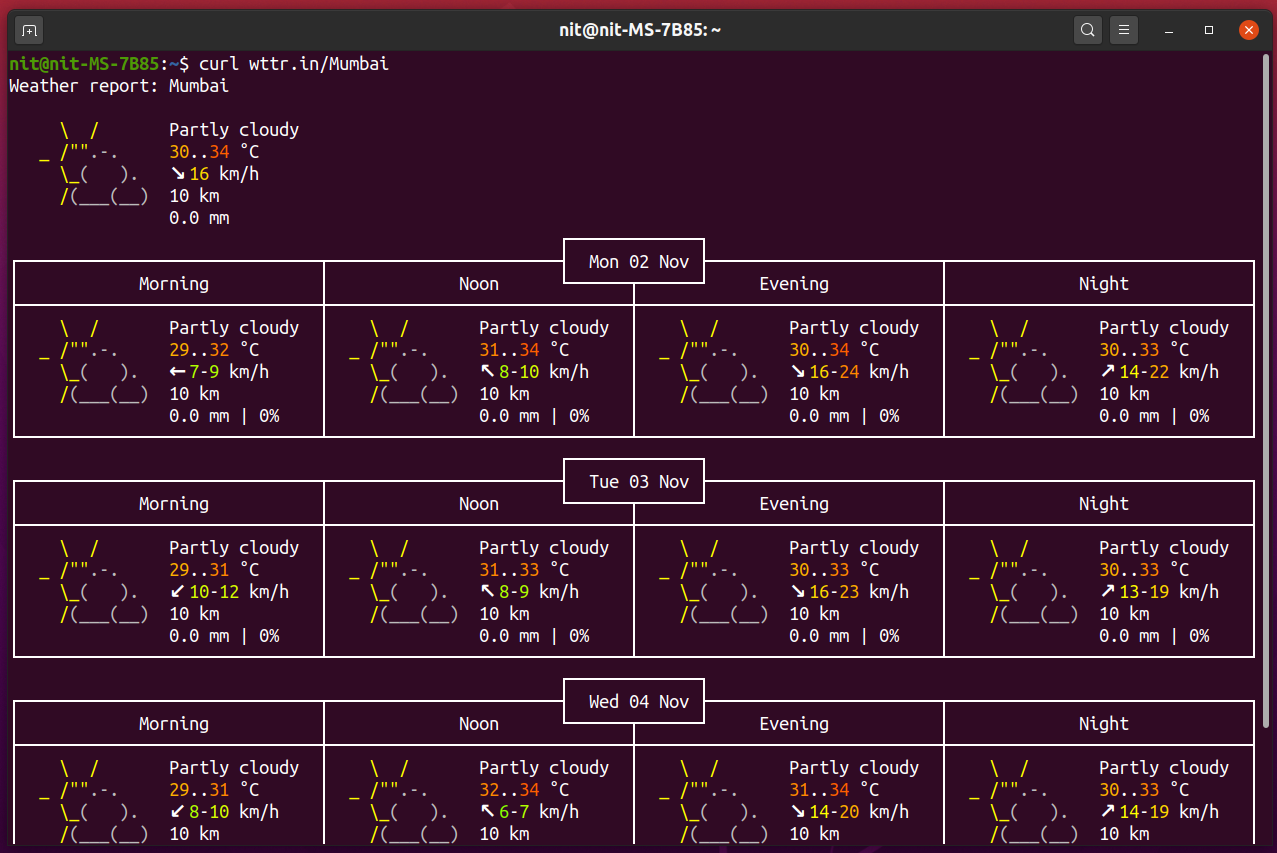1277x853 pixels.
Task: Select the "Weather report: Mumbai" line
Action: tap(119, 86)
